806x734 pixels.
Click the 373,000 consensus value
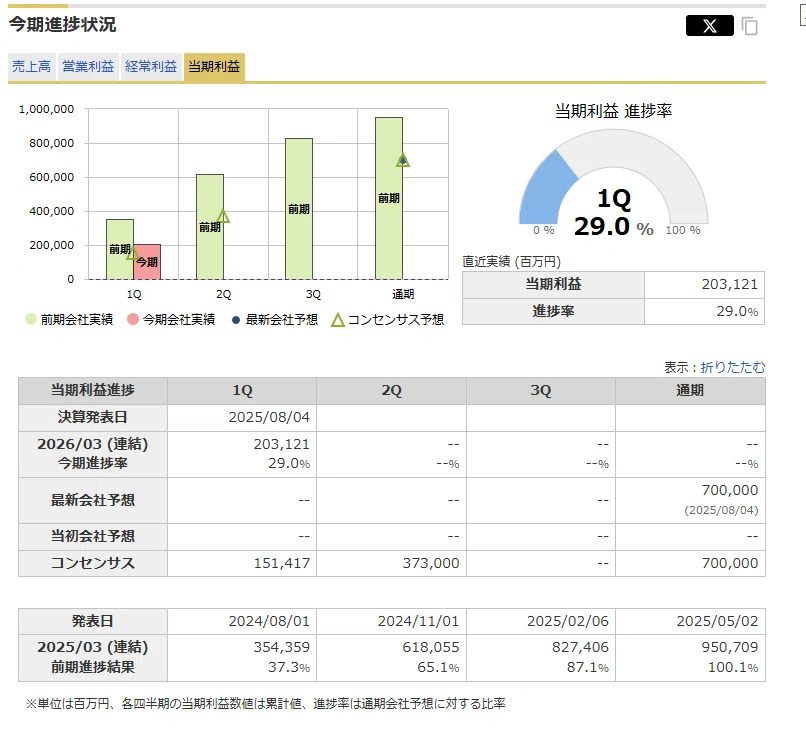[x=431, y=563]
